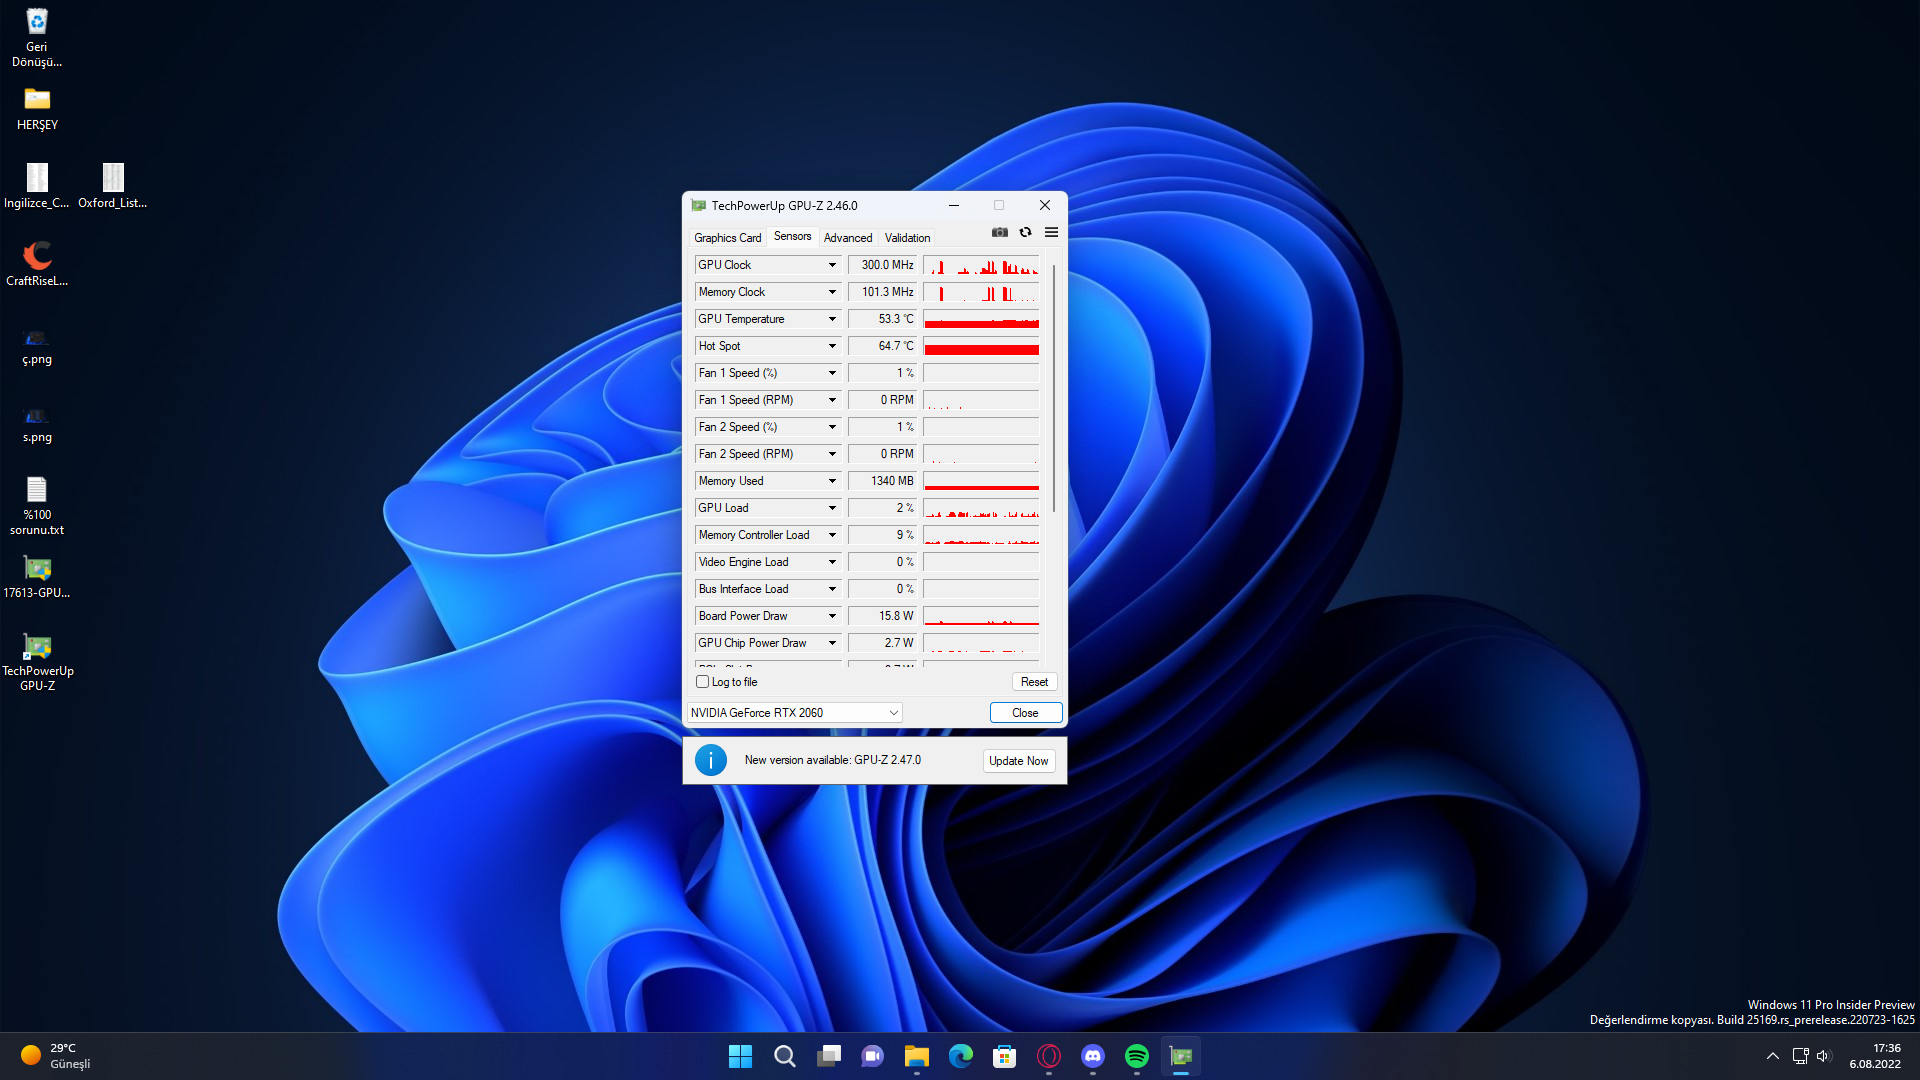Switch to the Advanced tab

pyautogui.click(x=847, y=238)
